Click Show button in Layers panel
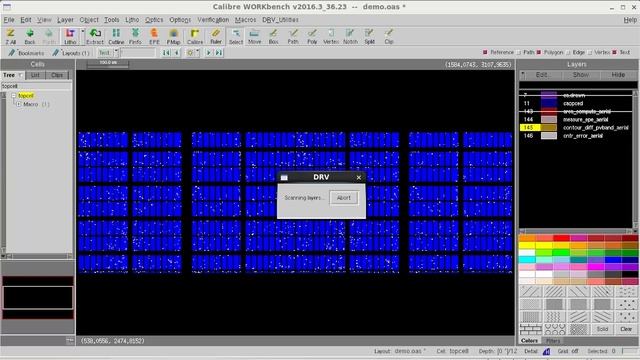640x360 pixels. pos(580,75)
